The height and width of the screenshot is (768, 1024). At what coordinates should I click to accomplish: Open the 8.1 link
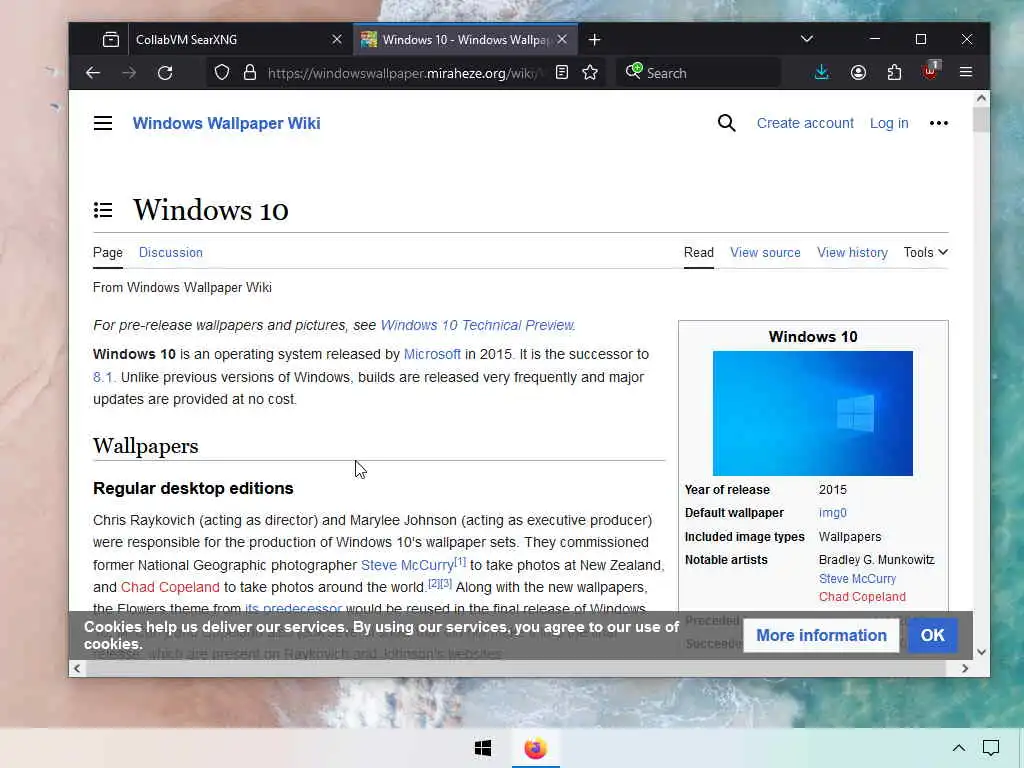click(104, 377)
